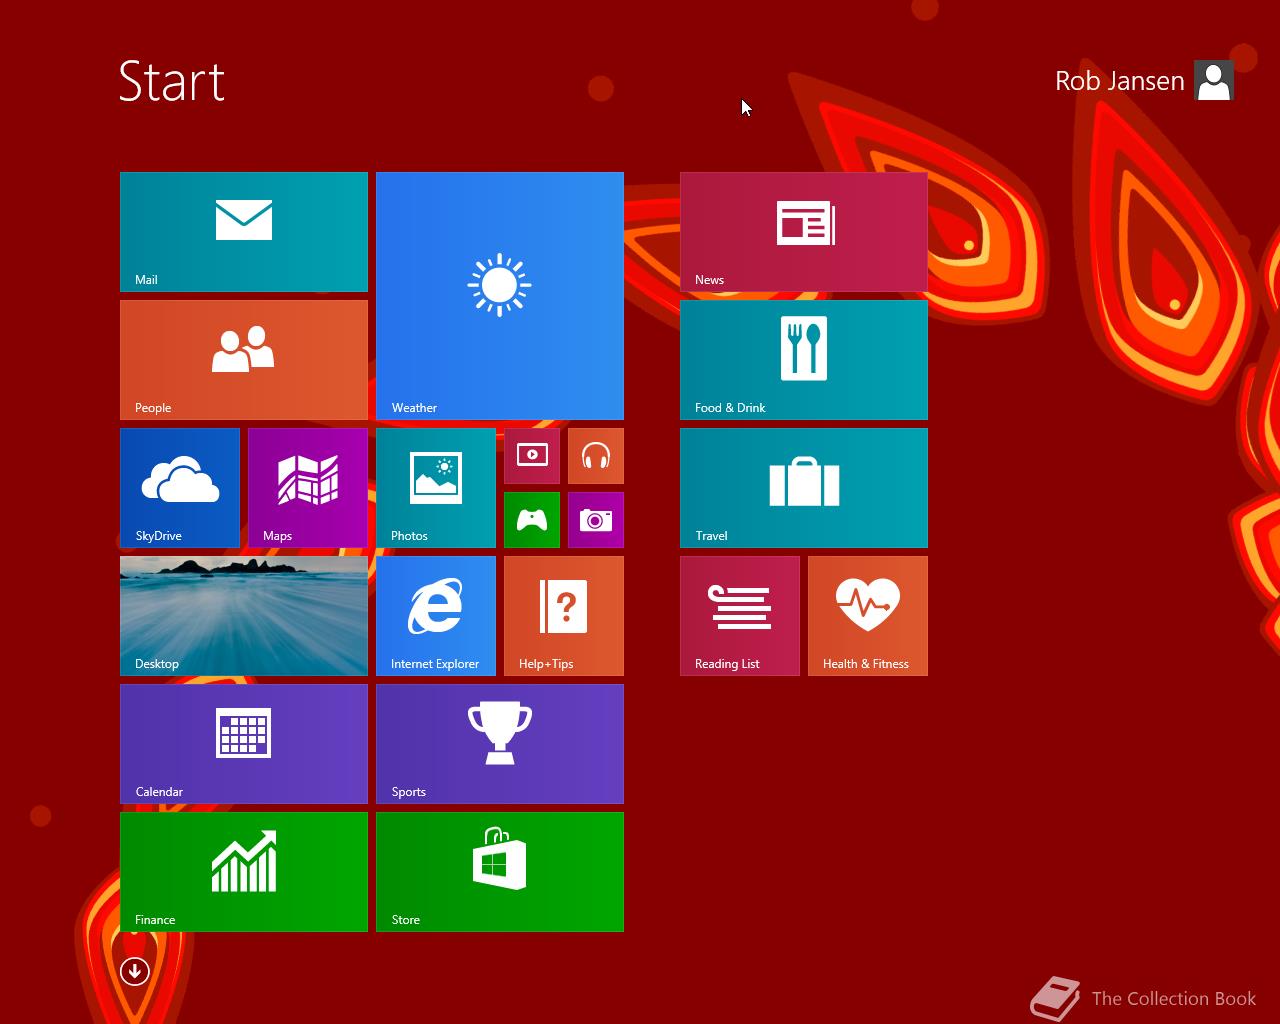Screen dimensions: 1280x1024
Task: Launch the Food & Drink tile
Action: point(804,360)
